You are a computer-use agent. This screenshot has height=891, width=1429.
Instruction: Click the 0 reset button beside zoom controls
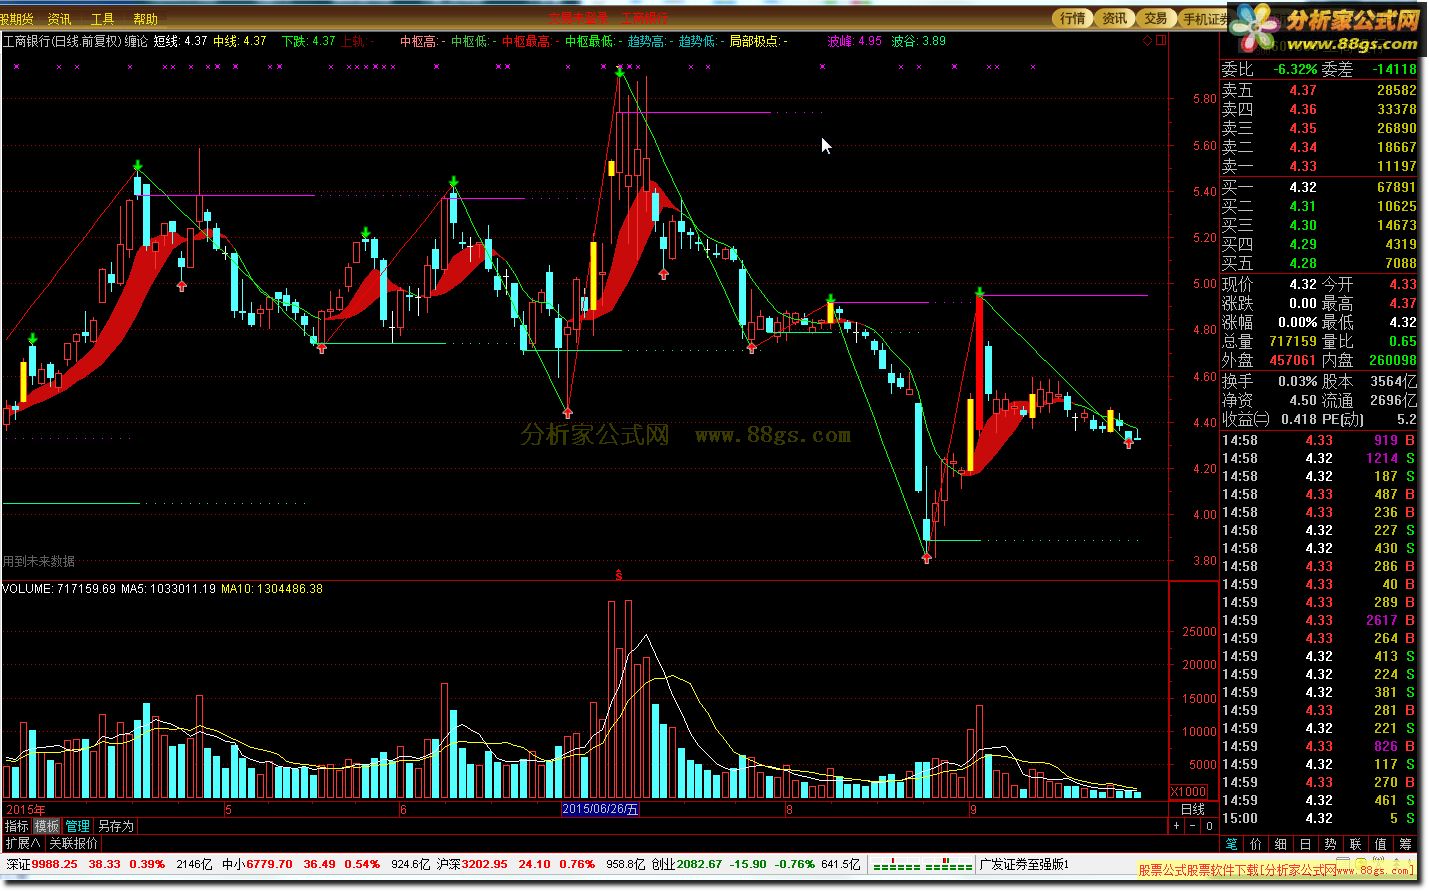1209,826
